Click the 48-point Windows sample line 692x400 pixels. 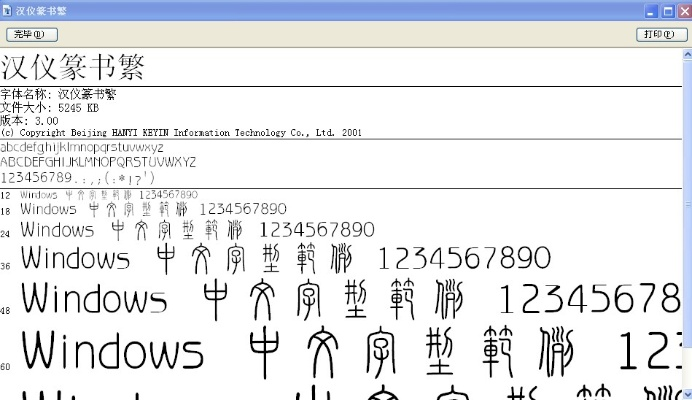pos(350,299)
